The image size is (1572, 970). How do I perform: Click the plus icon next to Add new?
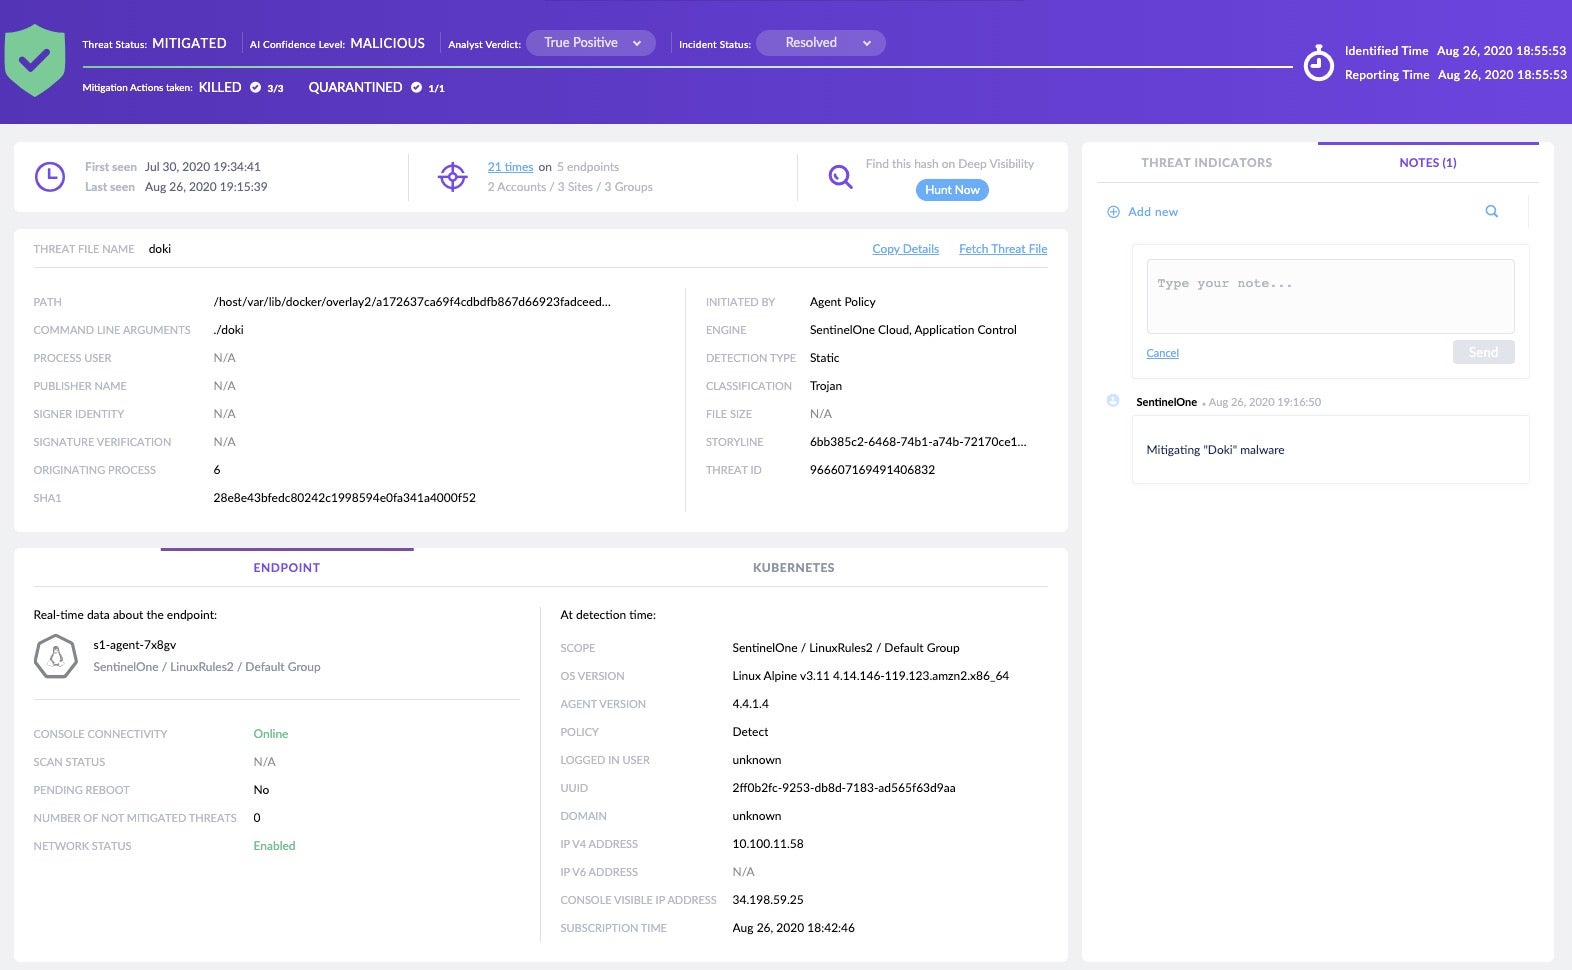click(x=1113, y=212)
